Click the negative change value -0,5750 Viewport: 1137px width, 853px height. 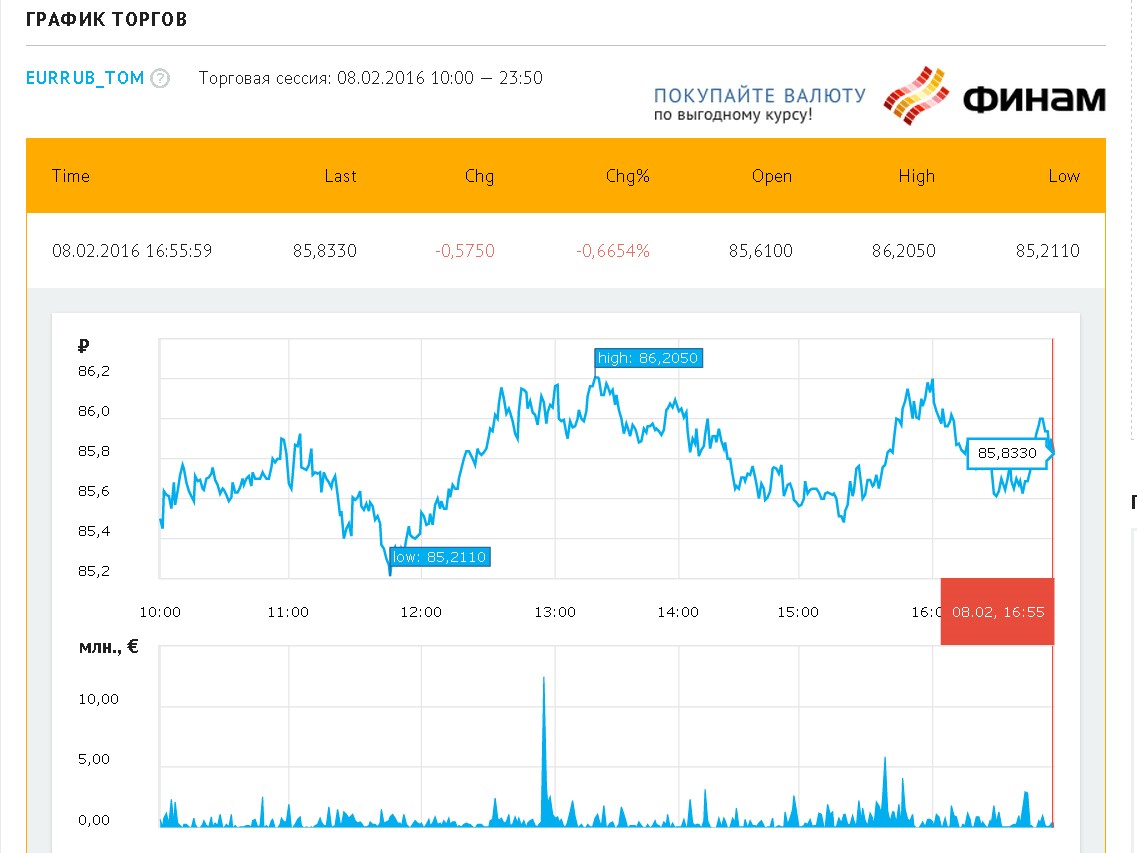pyautogui.click(x=464, y=251)
